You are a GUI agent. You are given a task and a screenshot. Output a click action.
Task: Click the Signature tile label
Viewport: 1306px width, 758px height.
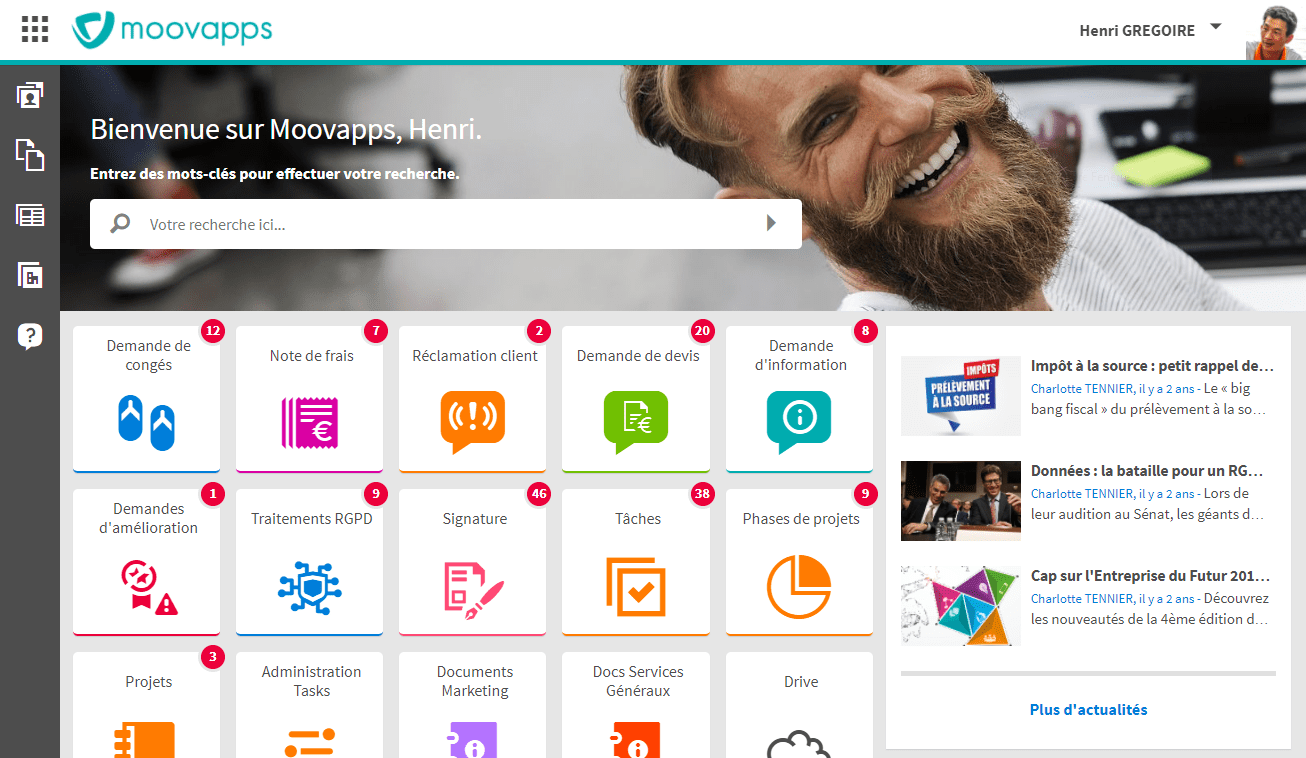(x=475, y=518)
